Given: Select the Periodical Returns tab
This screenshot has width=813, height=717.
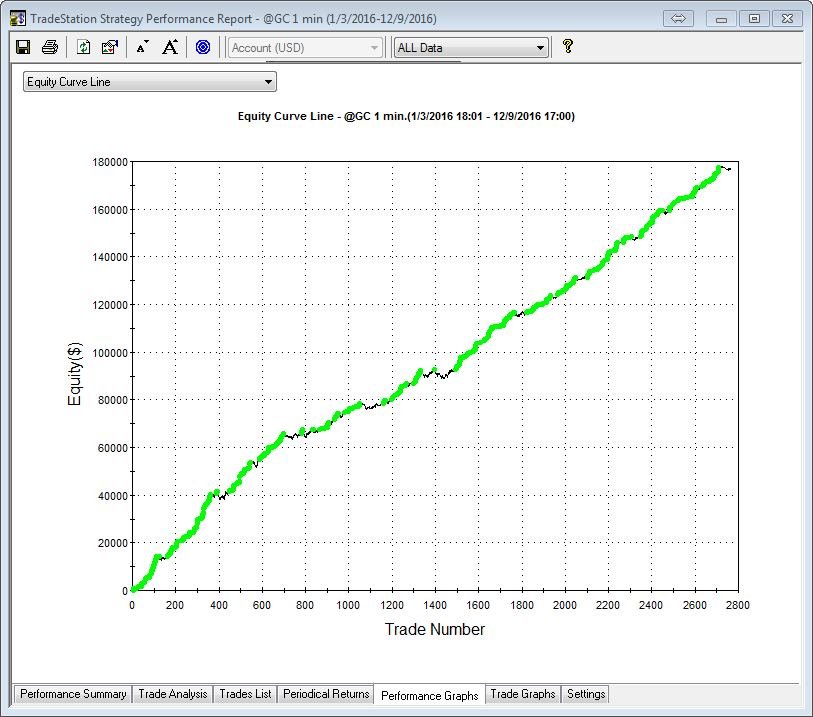Looking at the screenshot, I should pos(326,694).
